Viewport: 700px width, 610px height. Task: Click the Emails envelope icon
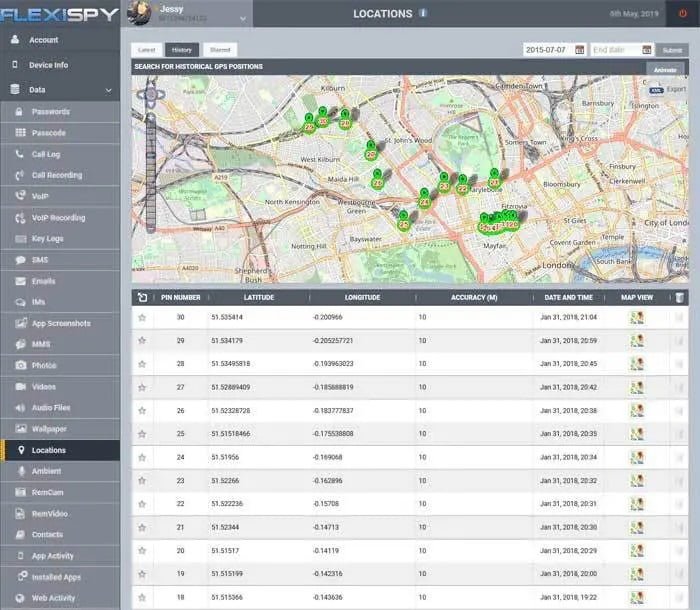pos(21,281)
